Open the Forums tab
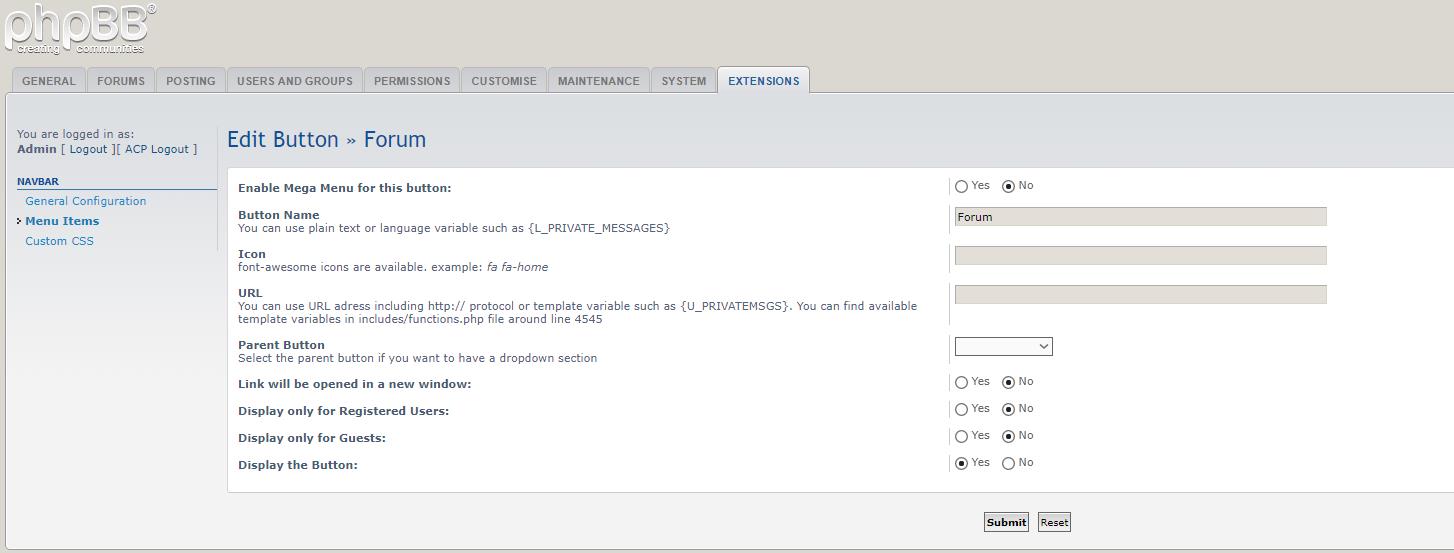Image resolution: width=1454 pixels, height=553 pixels. point(121,81)
